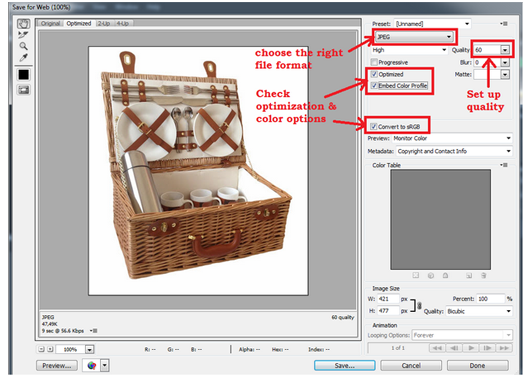Screen dimensions: 530x376
Task: Click the Cancel button
Action: (x=411, y=366)
